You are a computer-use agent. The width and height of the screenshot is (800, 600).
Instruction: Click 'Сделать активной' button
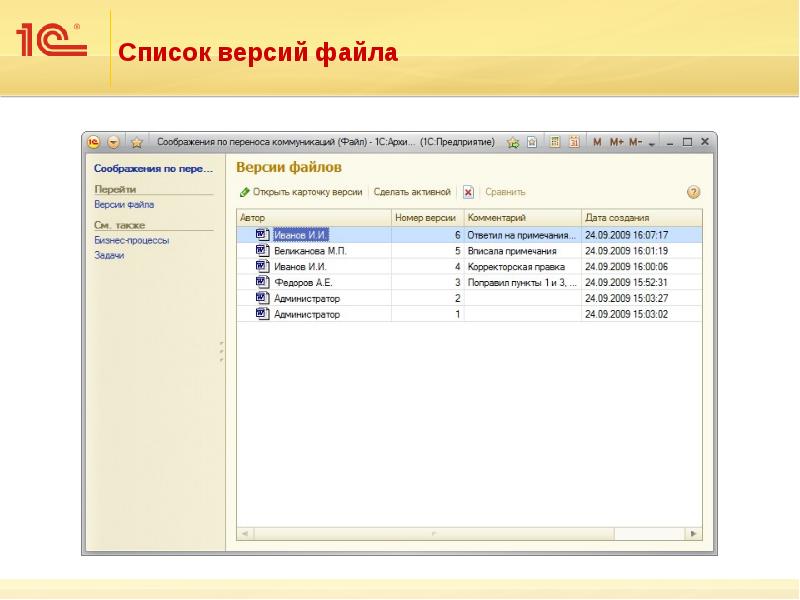click(412, 191)
